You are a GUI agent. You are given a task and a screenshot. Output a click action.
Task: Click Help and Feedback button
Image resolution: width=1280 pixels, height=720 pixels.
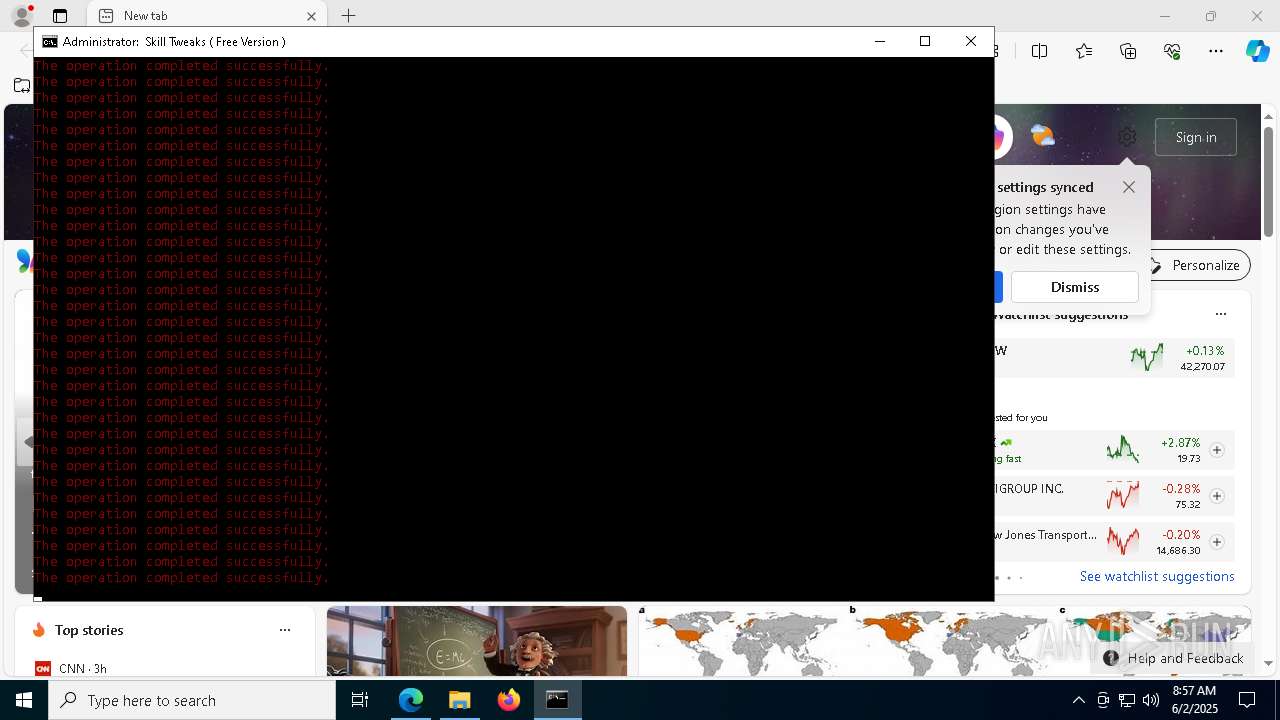tap(1174, 658)
